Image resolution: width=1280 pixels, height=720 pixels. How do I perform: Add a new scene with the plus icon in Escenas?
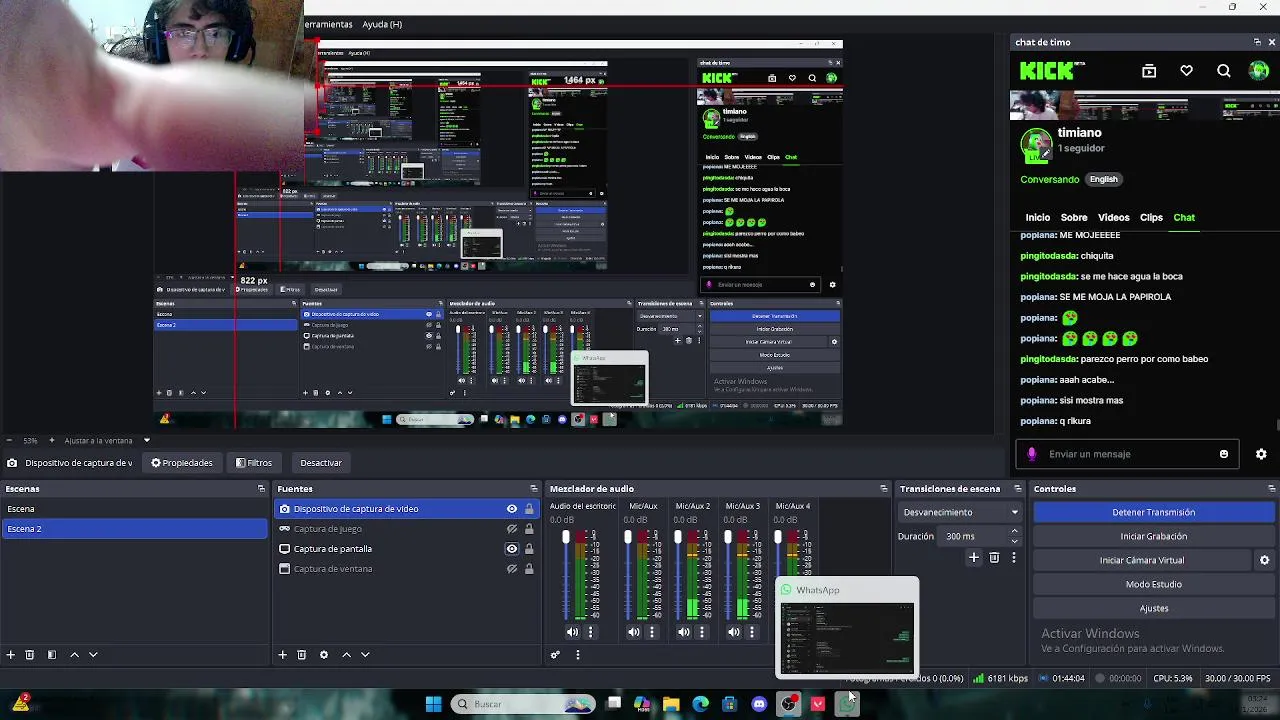11,655
